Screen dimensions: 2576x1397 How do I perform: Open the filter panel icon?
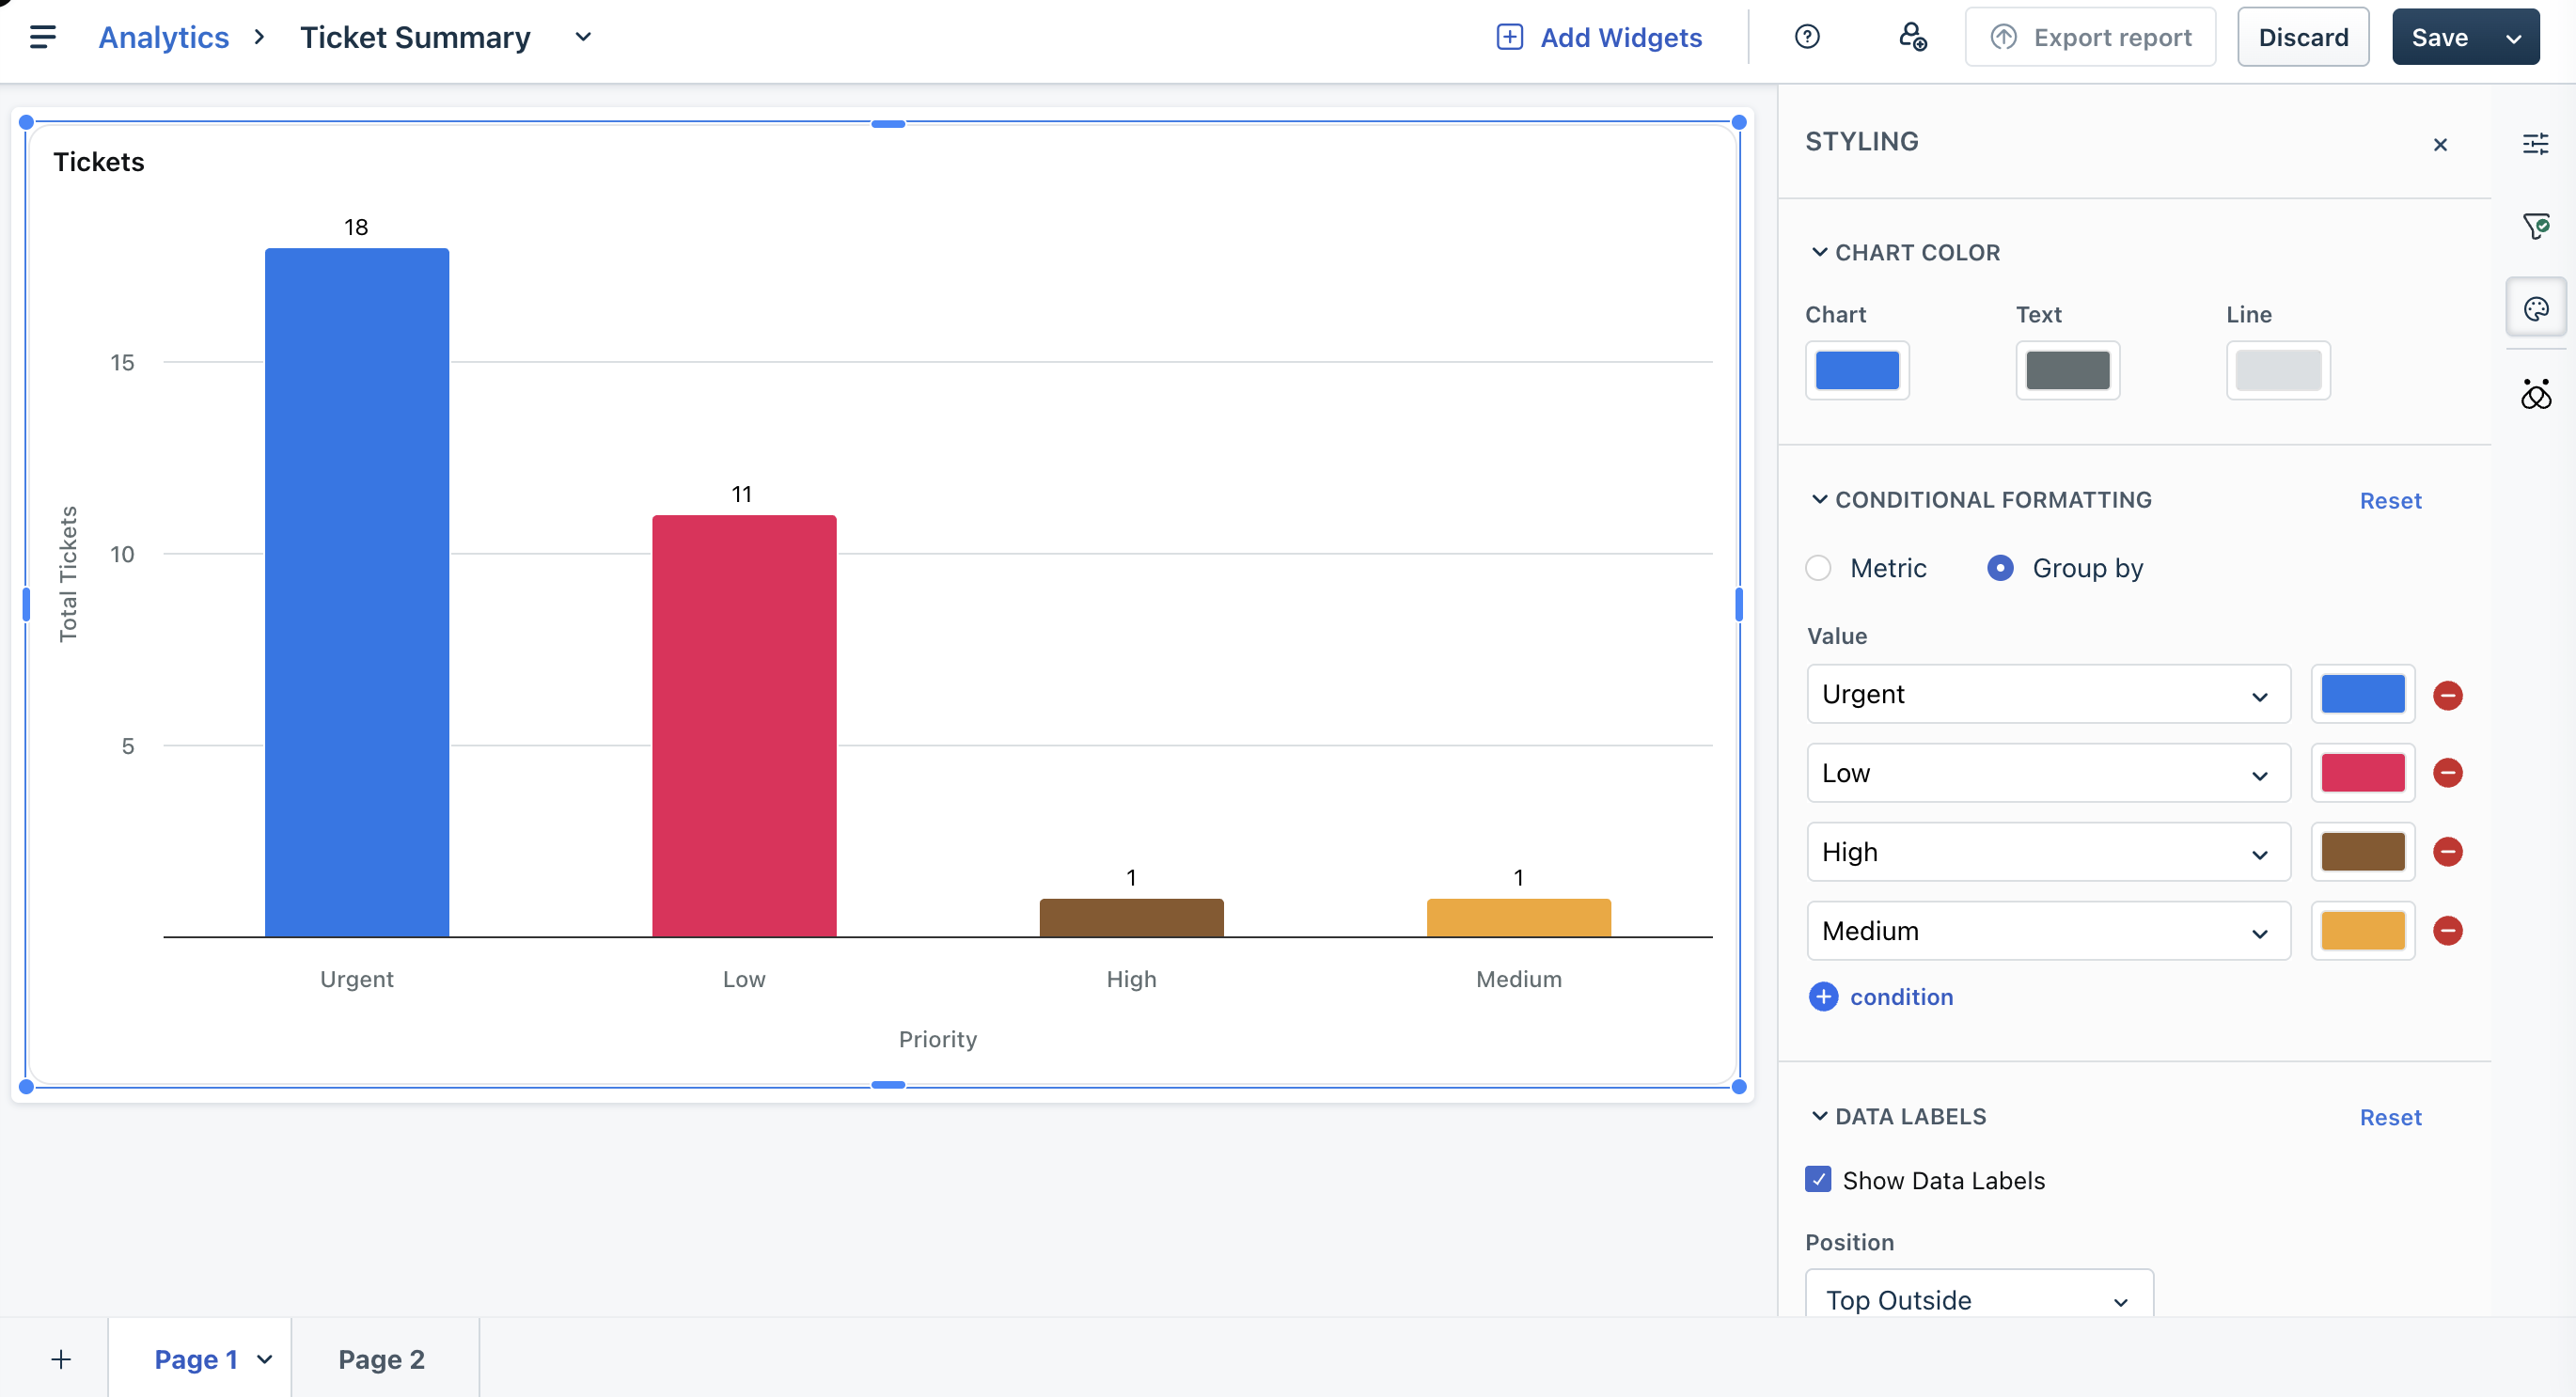[x=2535, y=226]
